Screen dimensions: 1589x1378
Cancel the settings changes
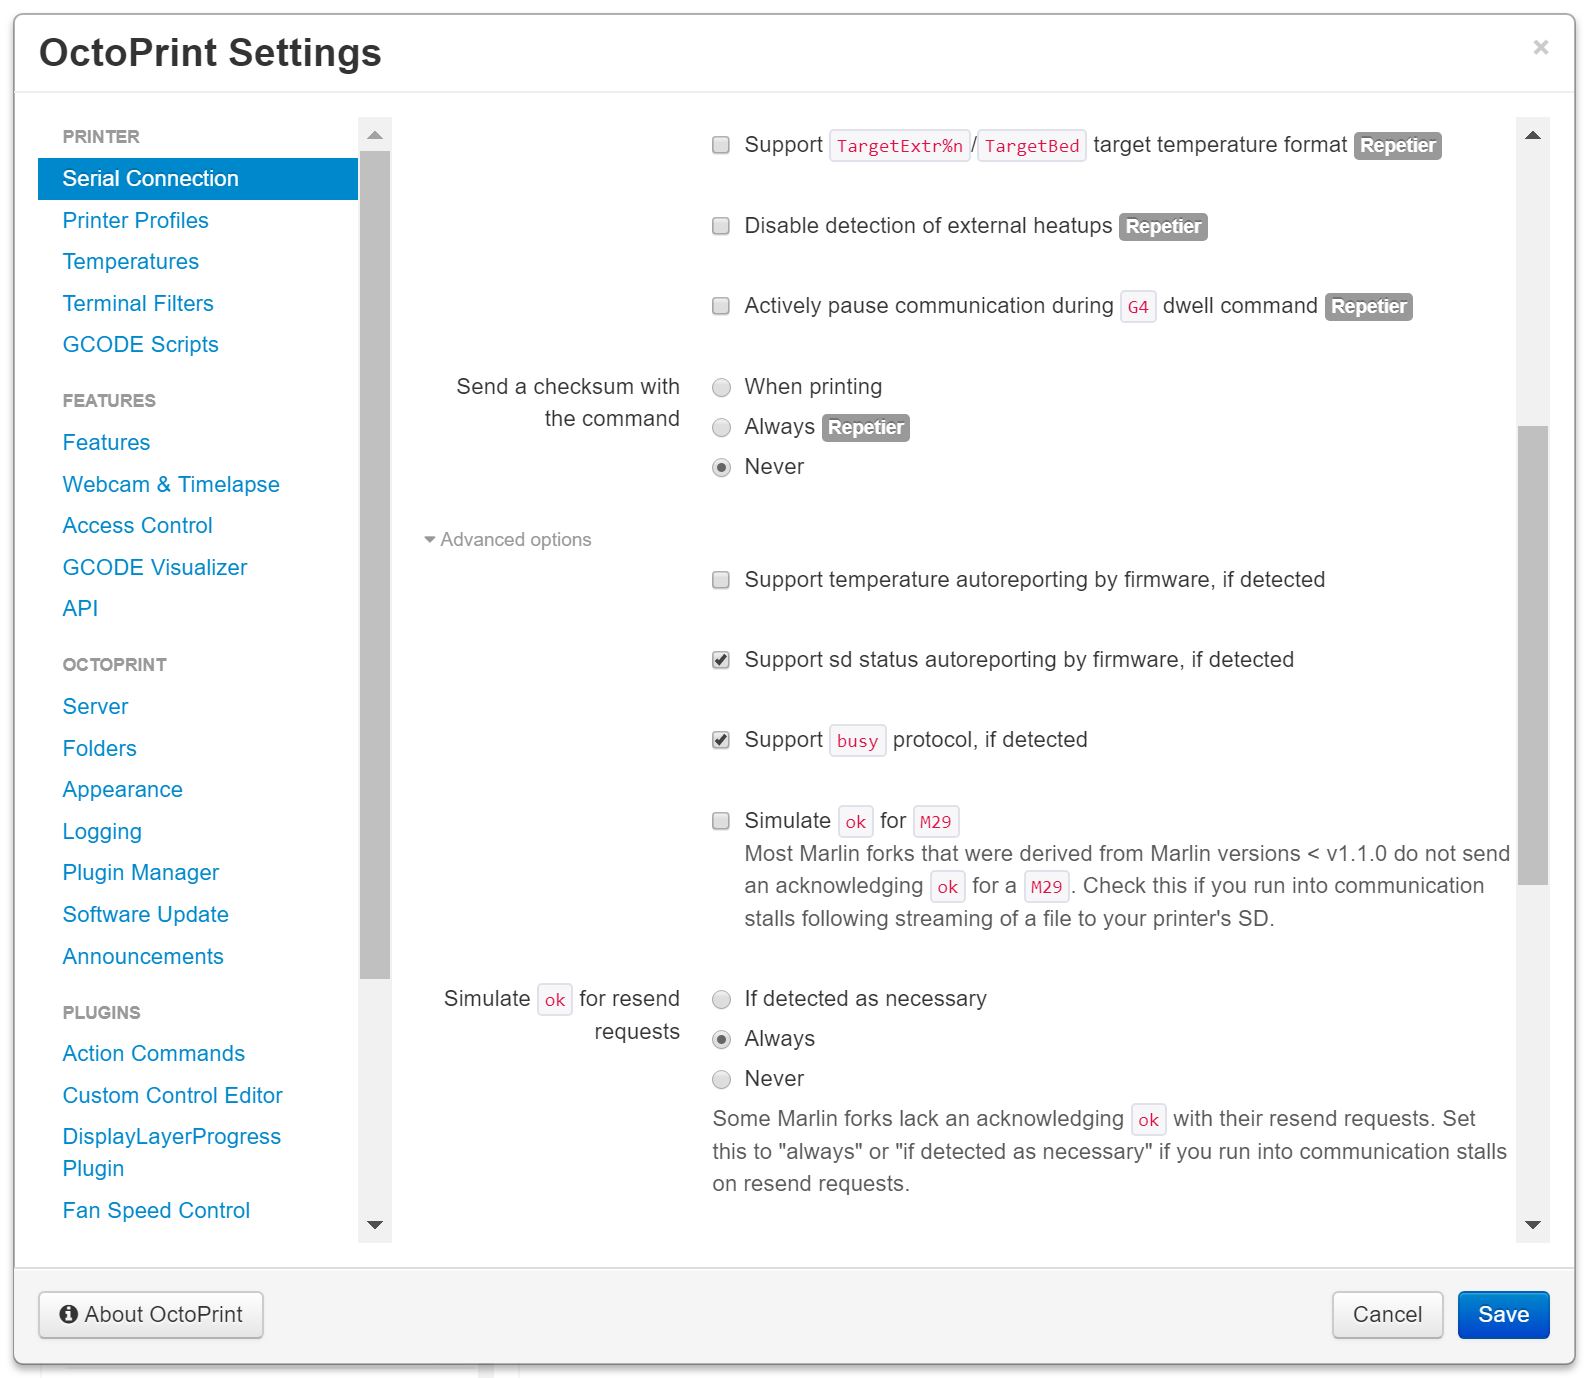(x=1387, y=1315)
